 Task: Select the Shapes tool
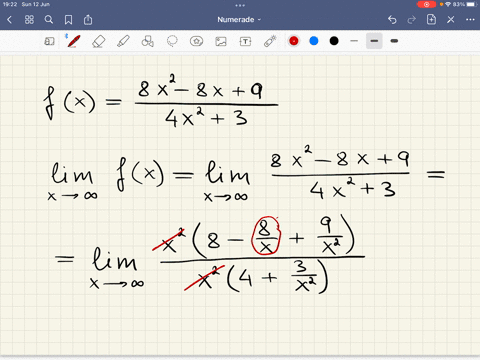(147, 41)
